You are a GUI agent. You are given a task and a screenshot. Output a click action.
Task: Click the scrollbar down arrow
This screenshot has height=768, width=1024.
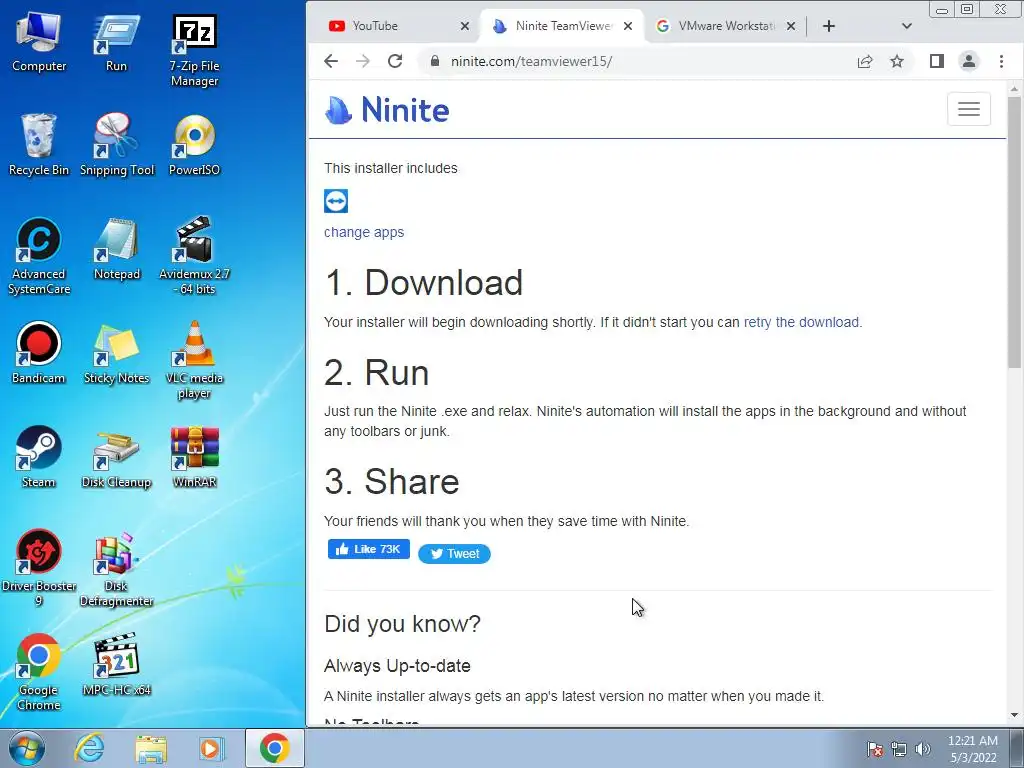click(1014, 716)
